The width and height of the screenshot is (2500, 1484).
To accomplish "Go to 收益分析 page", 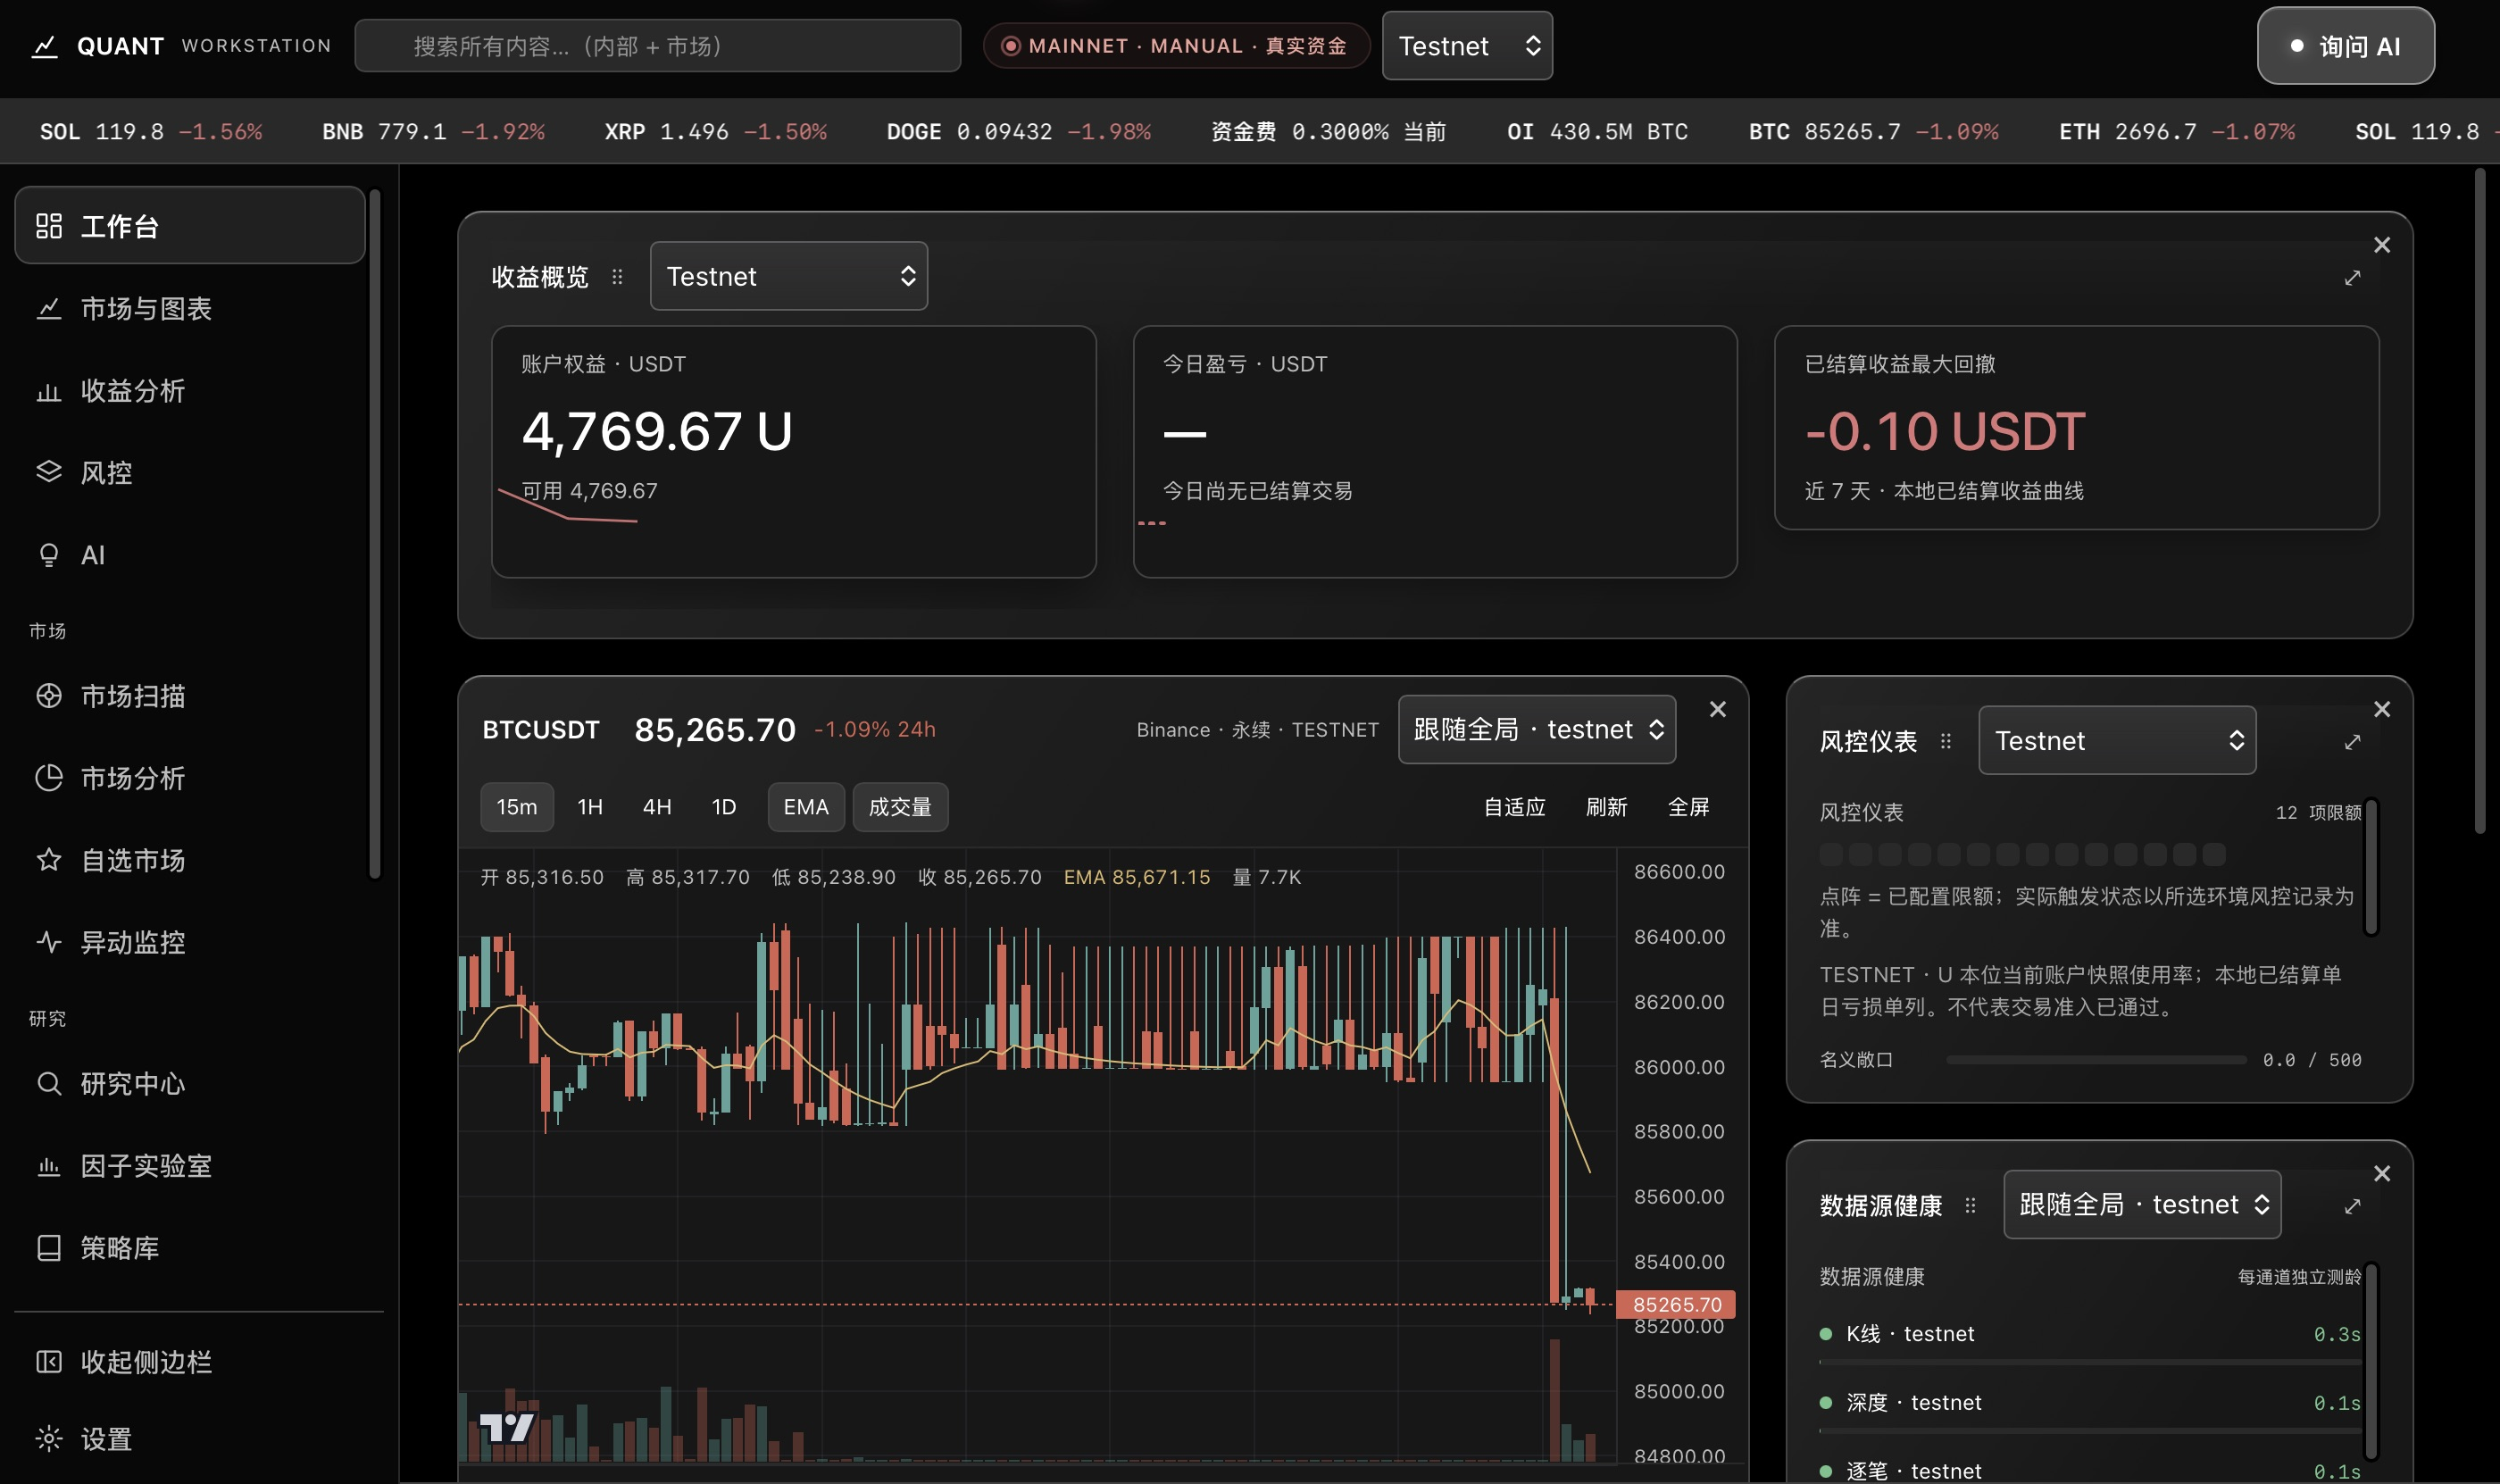I will [190, 391].
